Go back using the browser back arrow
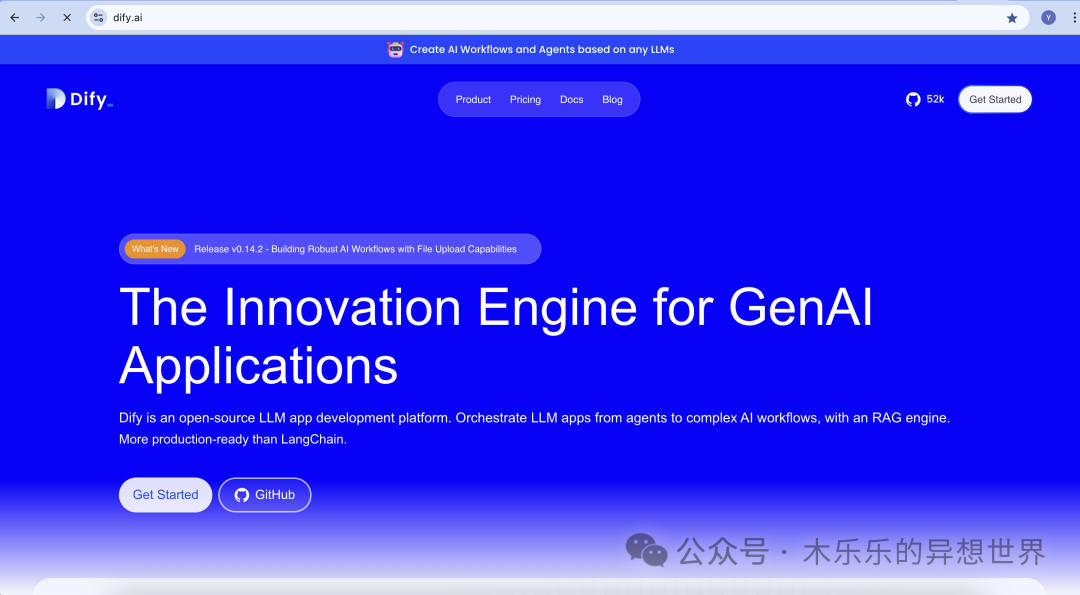The height and width of the screenshot is (595, 1080). click(14, 18)
